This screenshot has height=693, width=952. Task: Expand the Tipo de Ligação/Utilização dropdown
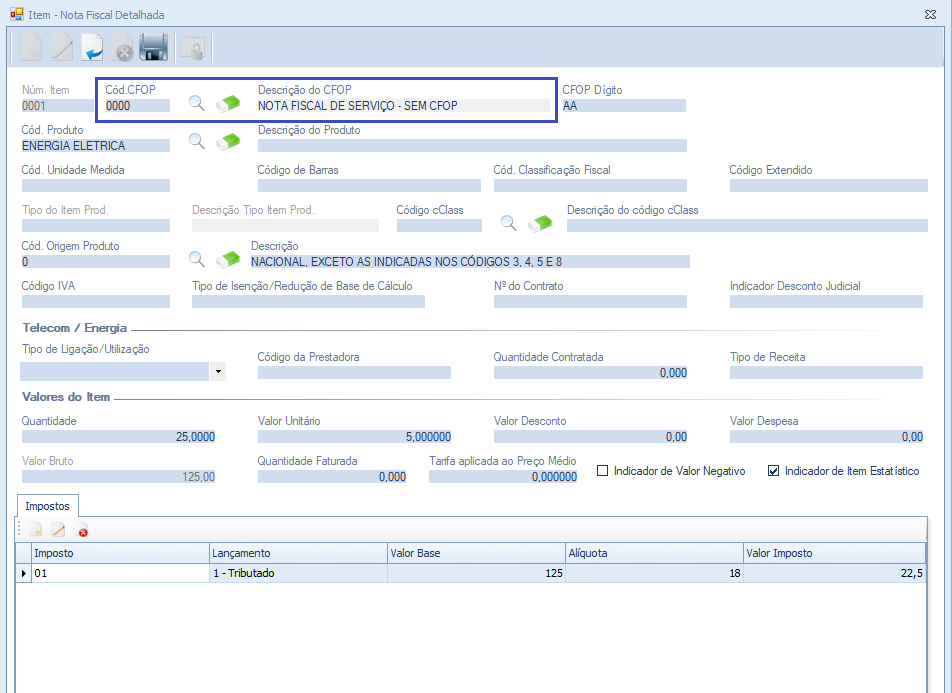218,372
